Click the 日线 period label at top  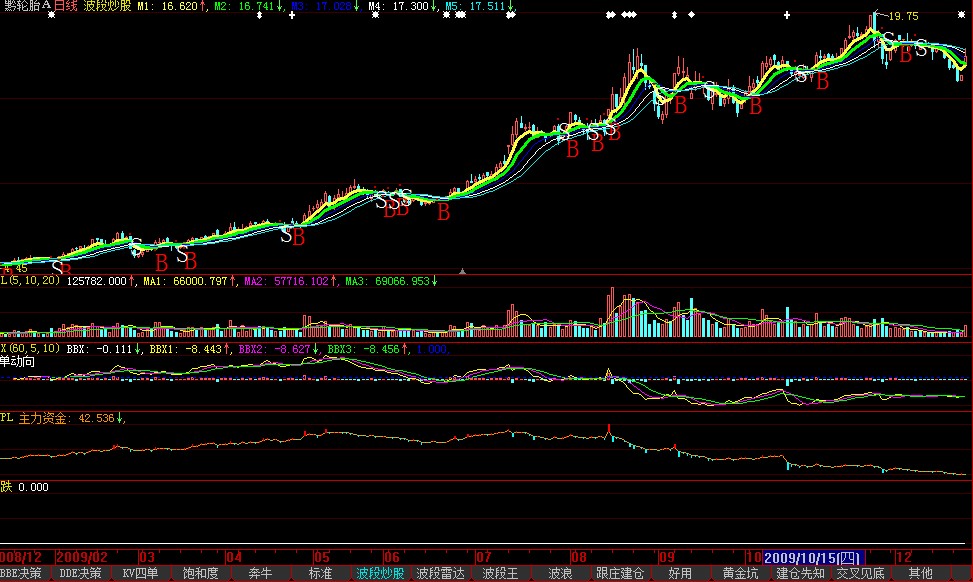click(x=66, y=6)
